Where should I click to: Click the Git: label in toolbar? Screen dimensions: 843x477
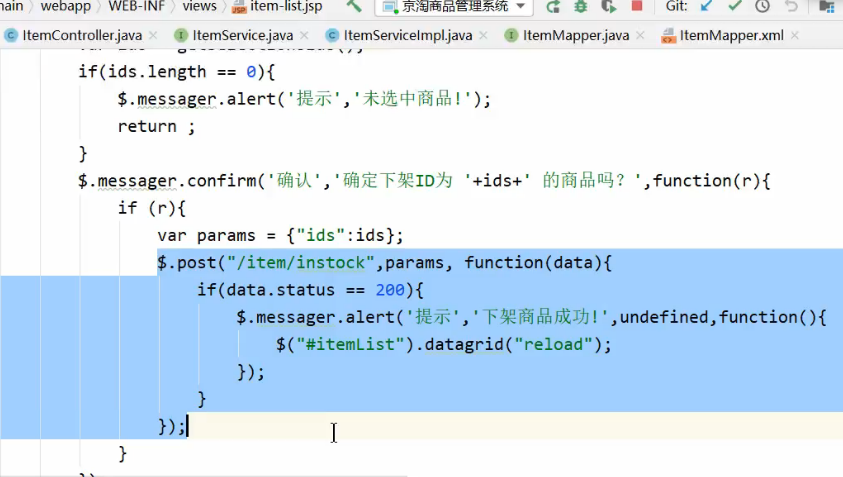coord(676,6)
